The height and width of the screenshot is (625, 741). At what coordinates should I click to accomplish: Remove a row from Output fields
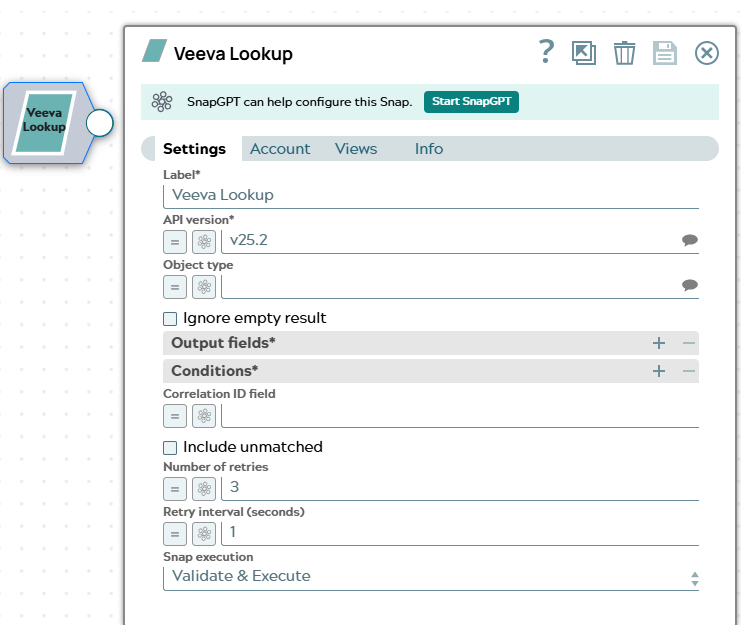[x=689, y=343]
